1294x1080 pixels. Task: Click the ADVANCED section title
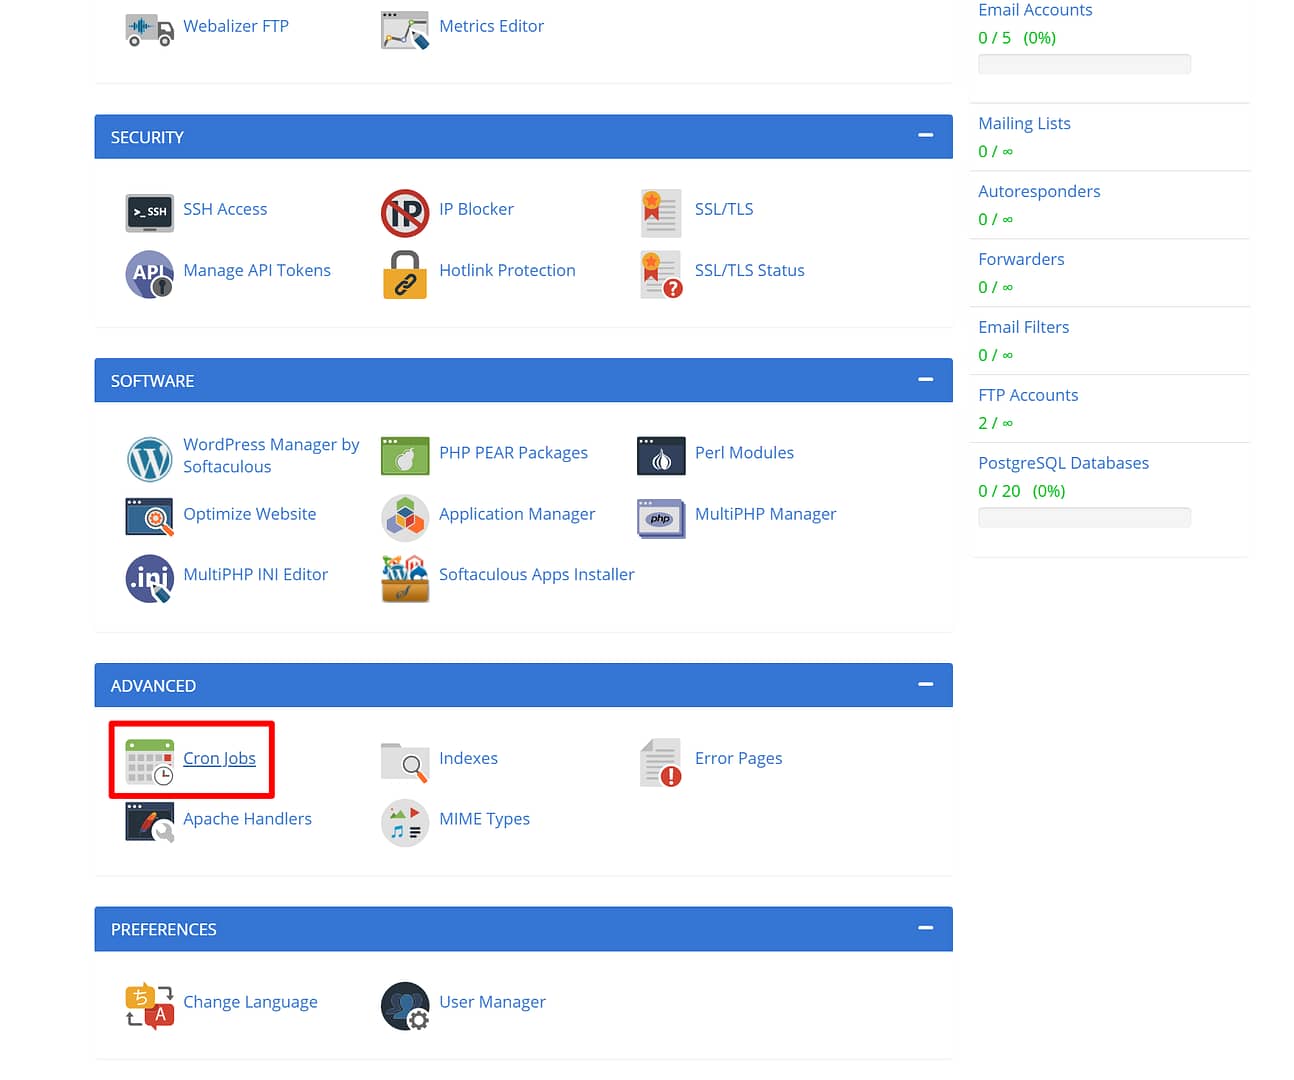[x=153, y=686]
